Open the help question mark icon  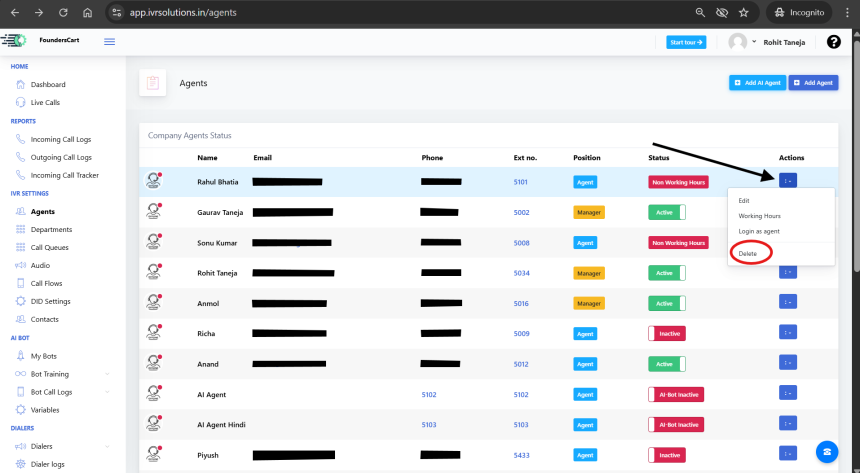(834, 42)
